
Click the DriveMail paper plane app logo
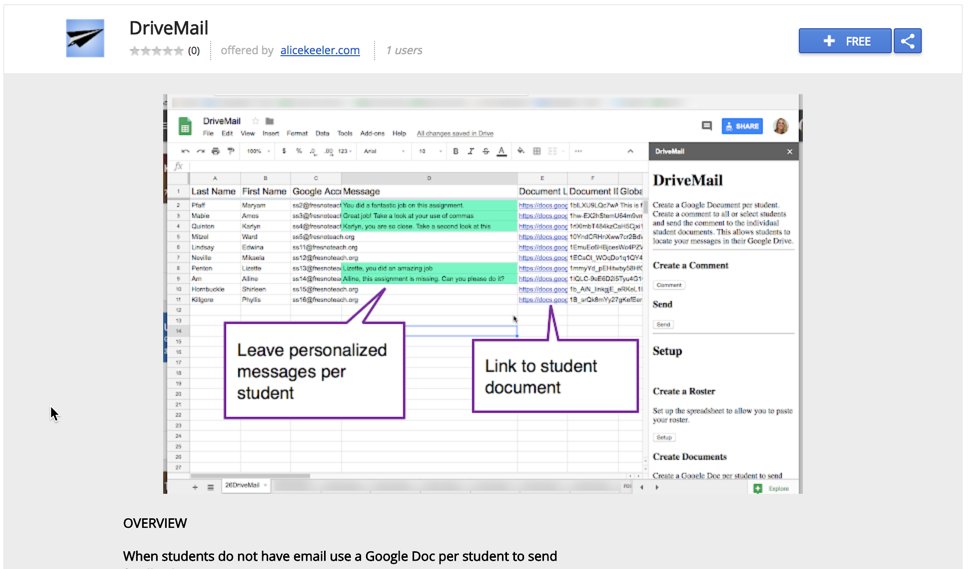(85, 38)
